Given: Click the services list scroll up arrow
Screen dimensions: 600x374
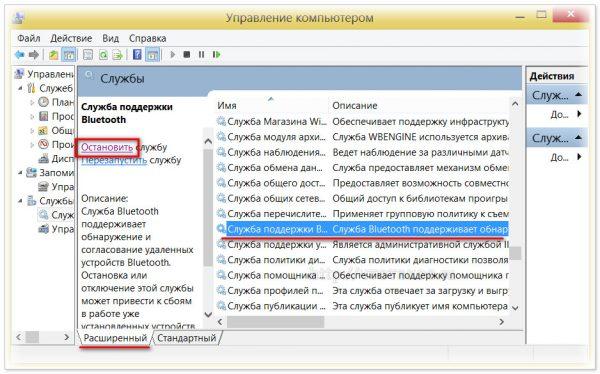Looking at the screenshot, I should 515,104.
